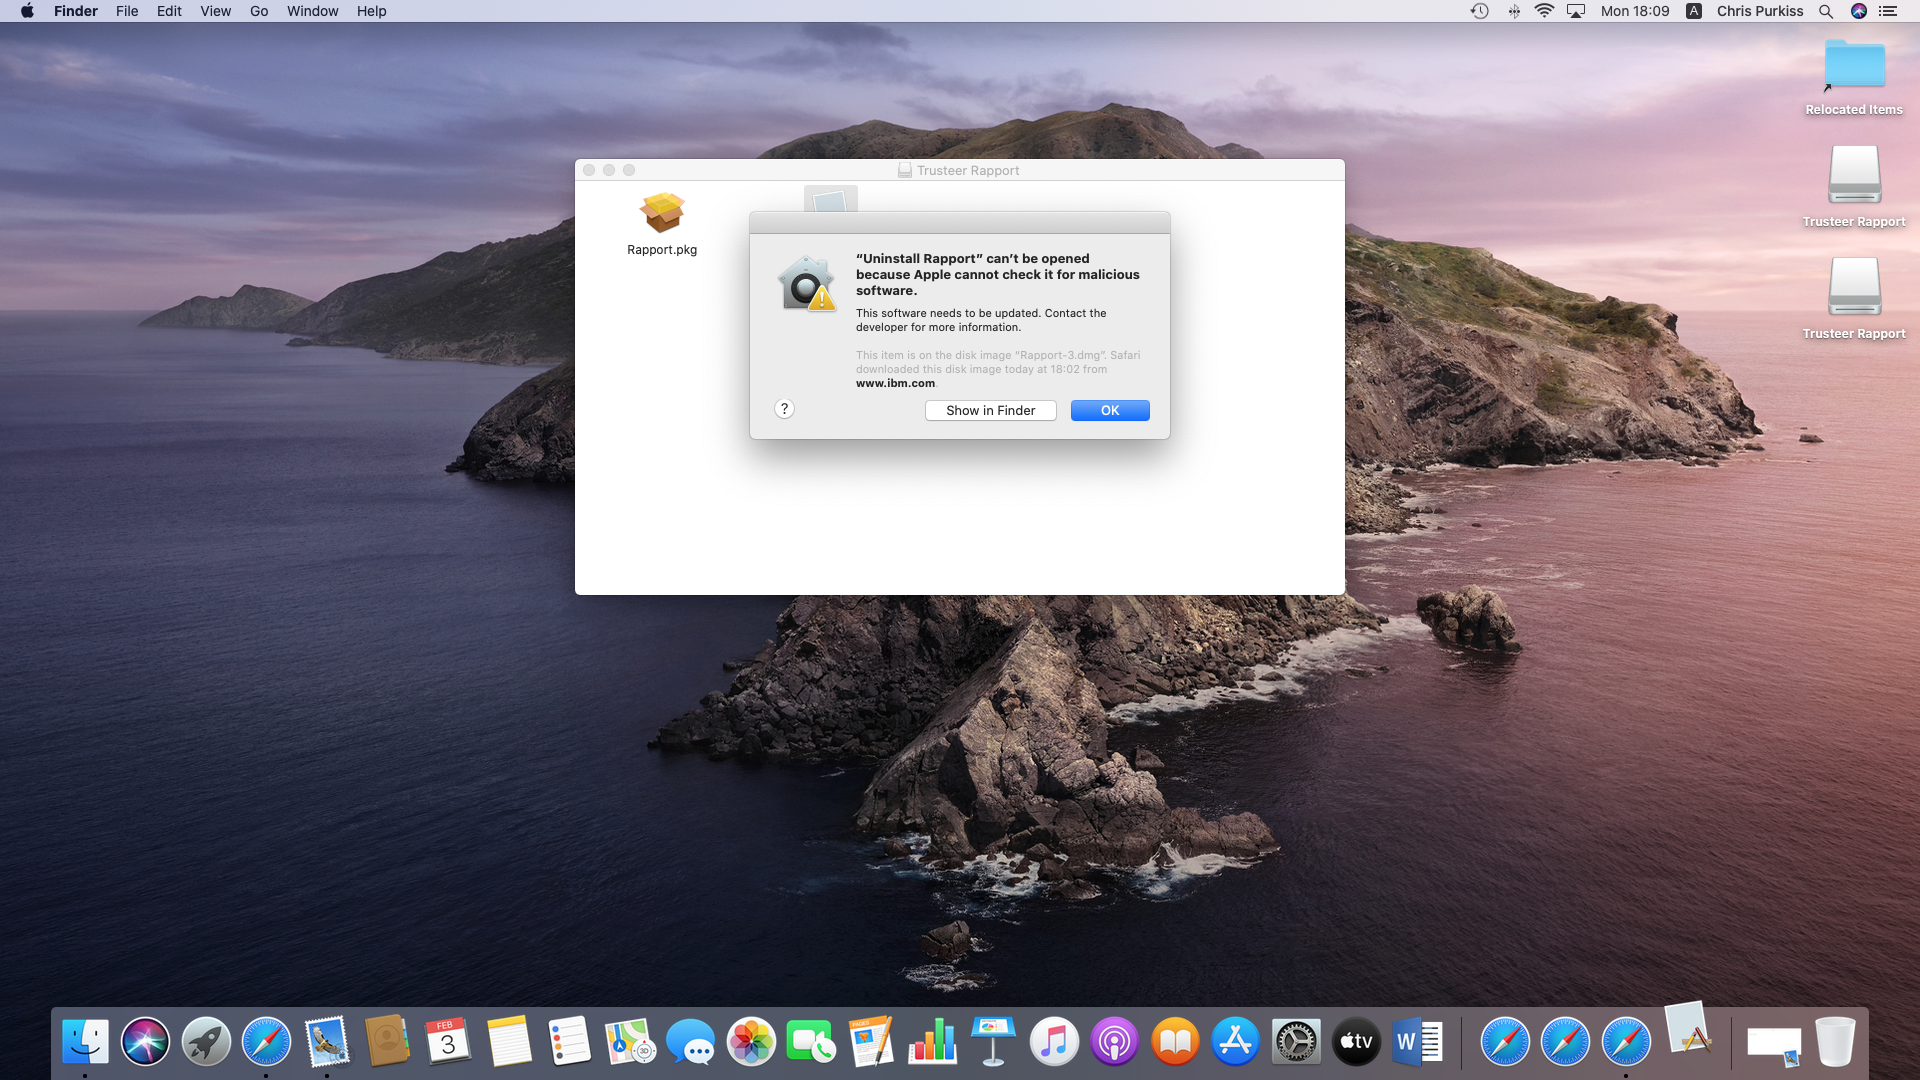Open Microsoft Word from the Dock
This screenshot has height=1080, width=1920.
[1416, 1042]
